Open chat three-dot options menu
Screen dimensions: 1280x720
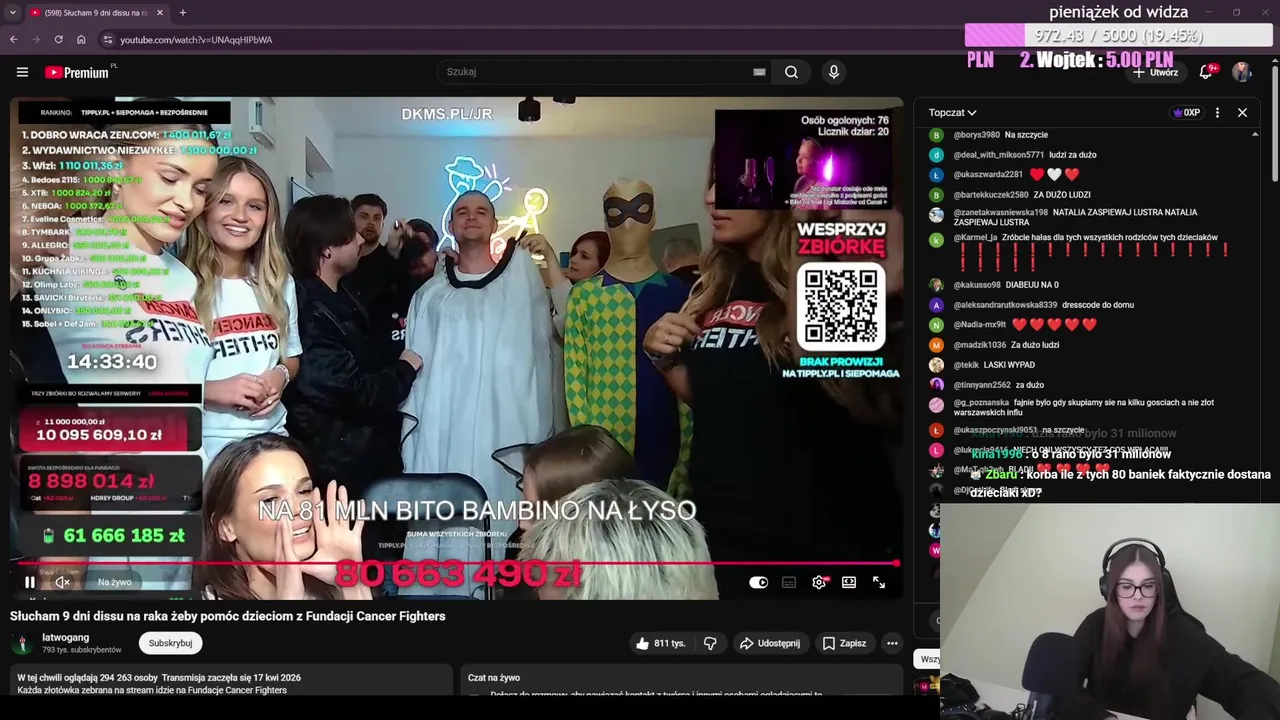(x=1217, y=113)
